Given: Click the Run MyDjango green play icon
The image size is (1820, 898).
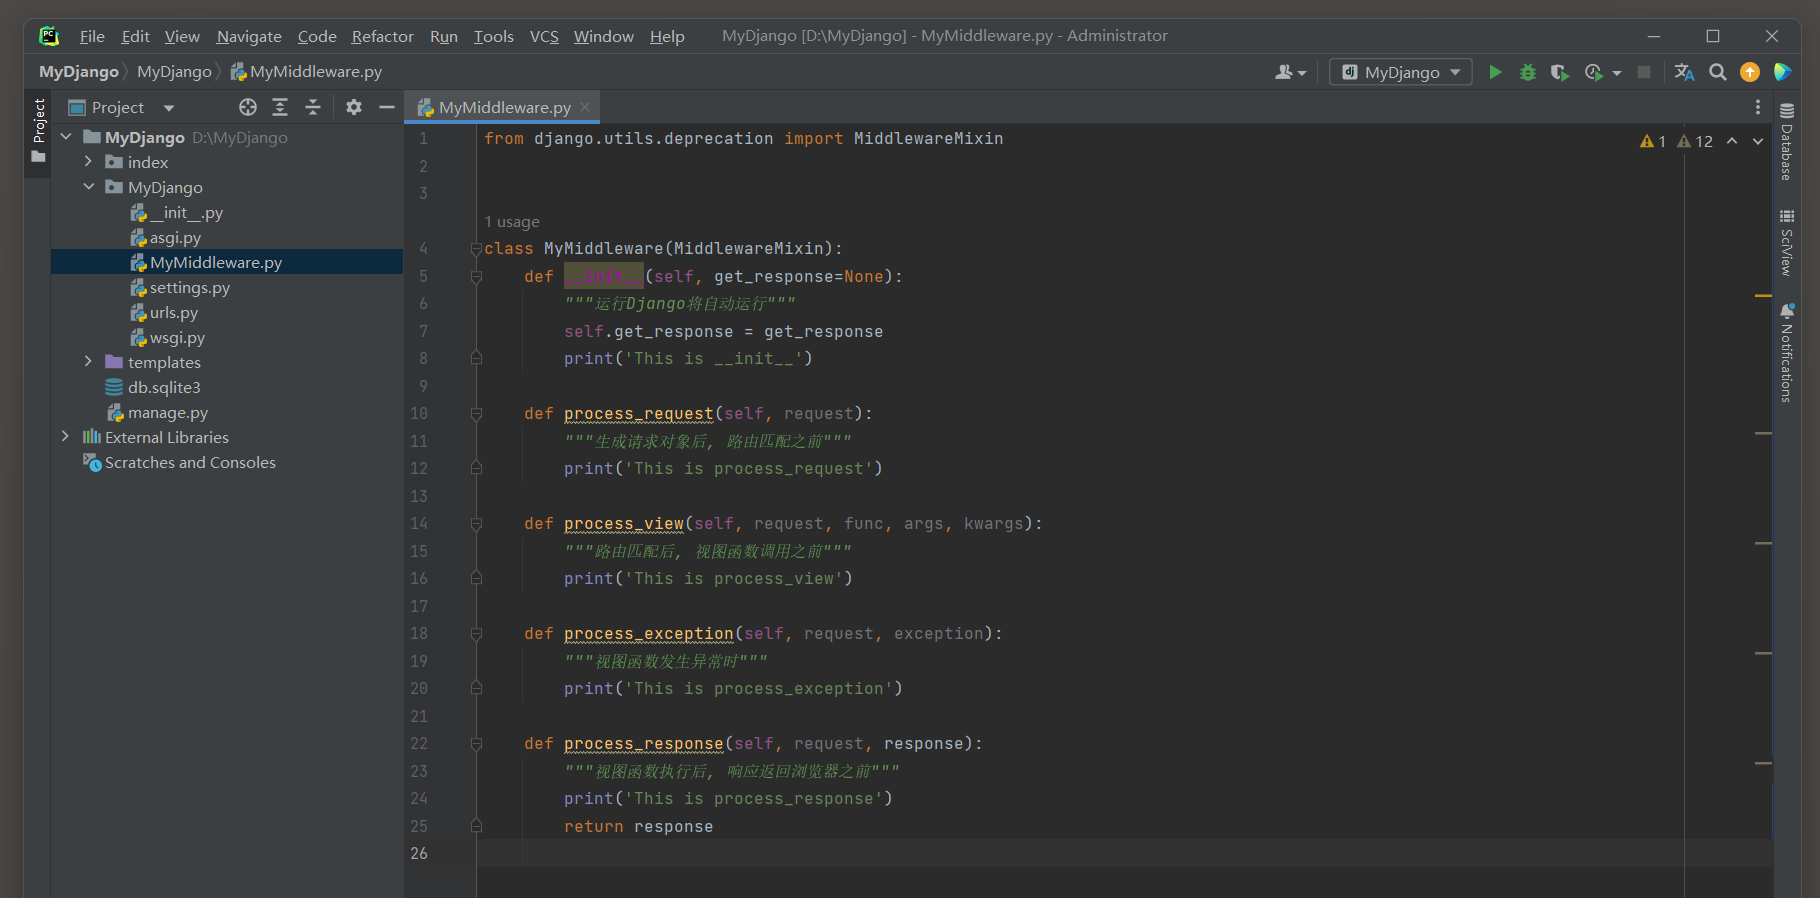Looking at the screenshot, I should pos(1495,72).
